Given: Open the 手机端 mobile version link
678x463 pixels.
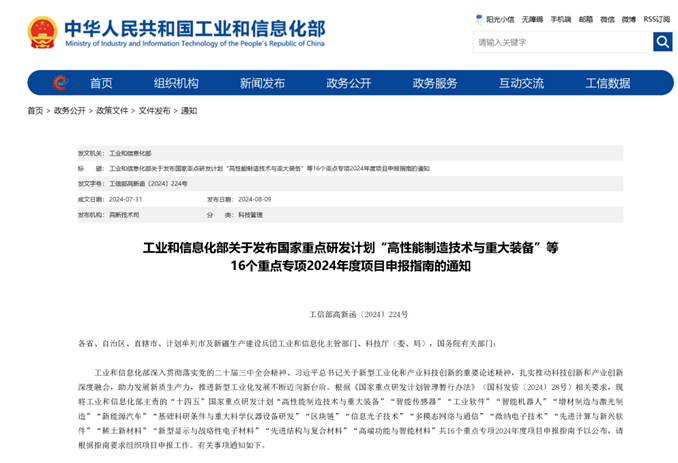Looking at the screenshot, I should pyautogui.click(x=561, y=19).
